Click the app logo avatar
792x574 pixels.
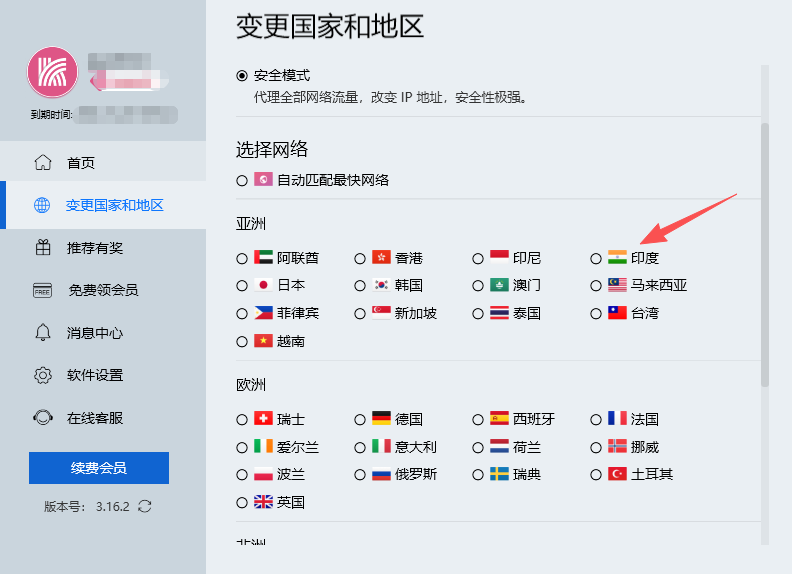[52, 73]
